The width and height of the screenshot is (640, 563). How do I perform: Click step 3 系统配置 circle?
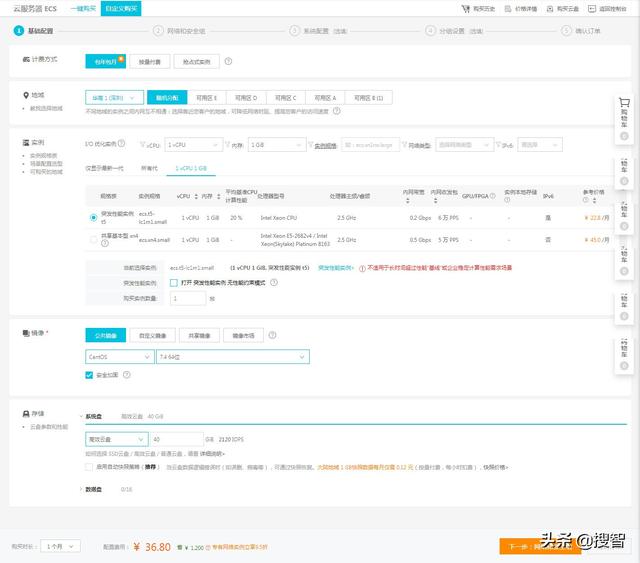(294, 31)
